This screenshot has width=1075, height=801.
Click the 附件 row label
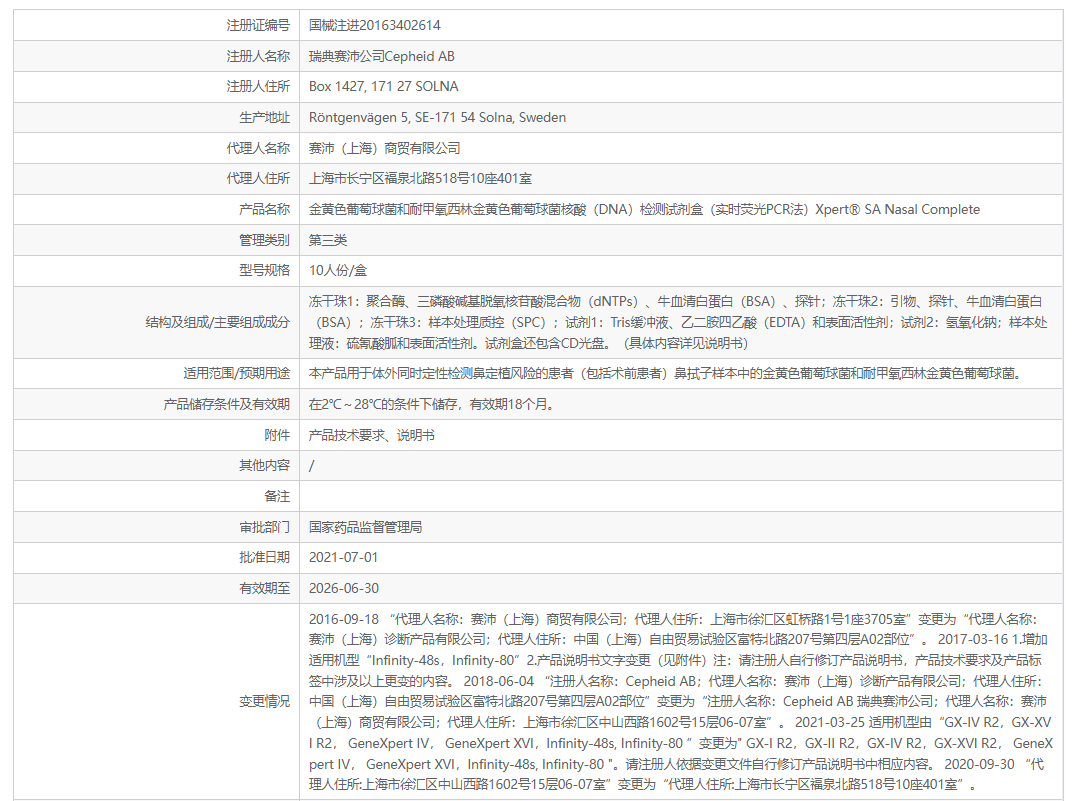(277, 435)
